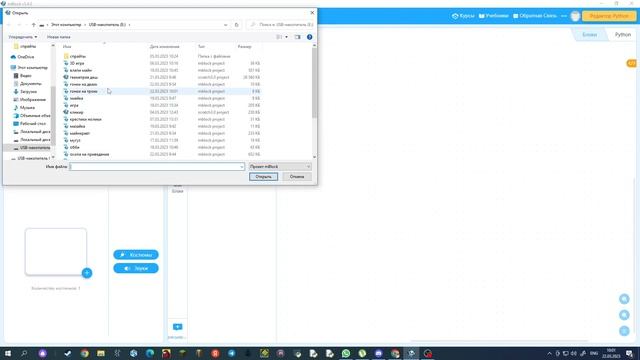Open the Костюмы button
This screenshot has width=640, height=360.
point(136,255)
